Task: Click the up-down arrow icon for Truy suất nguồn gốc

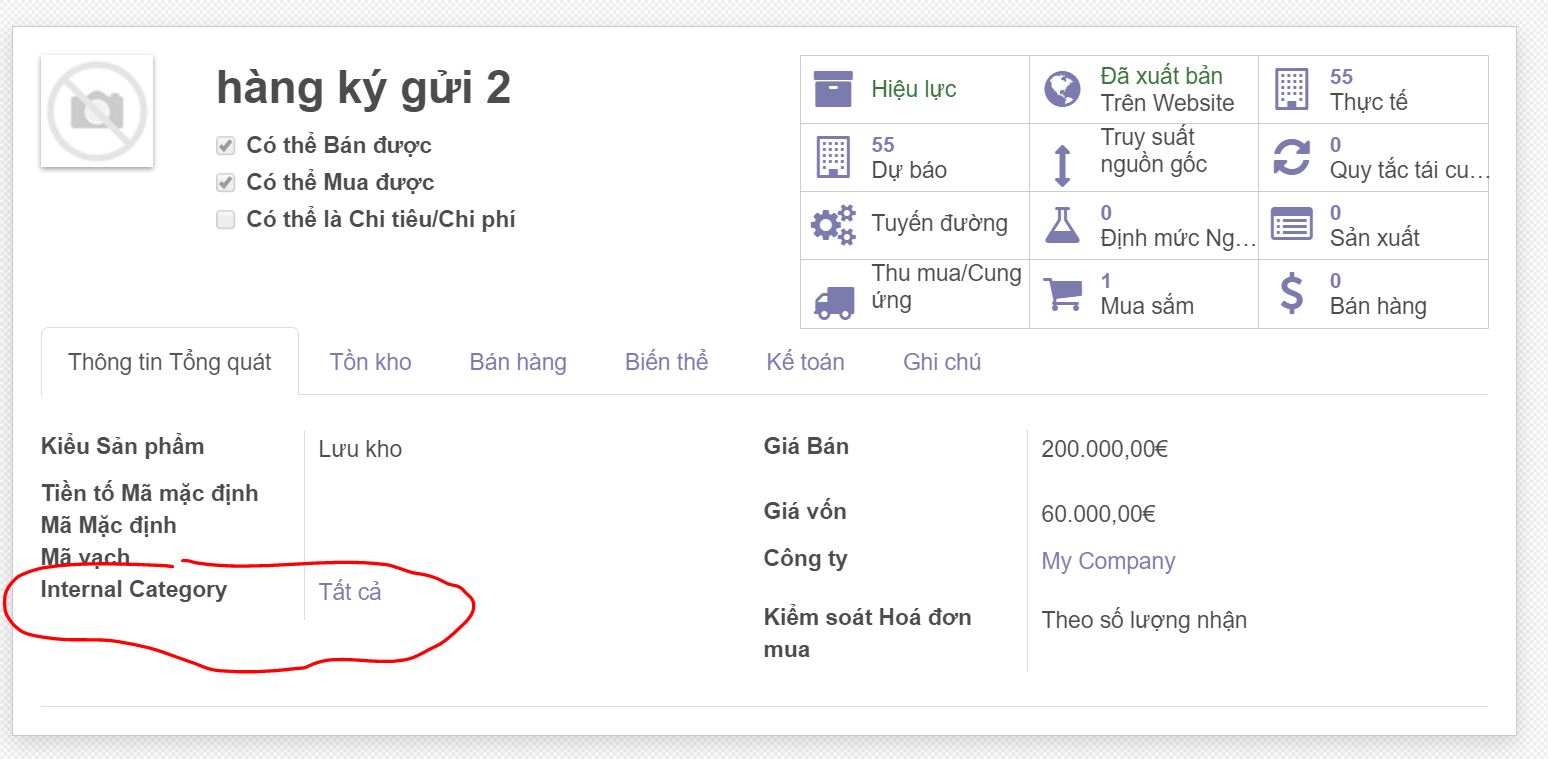Action: click(x=1062, y=165)
